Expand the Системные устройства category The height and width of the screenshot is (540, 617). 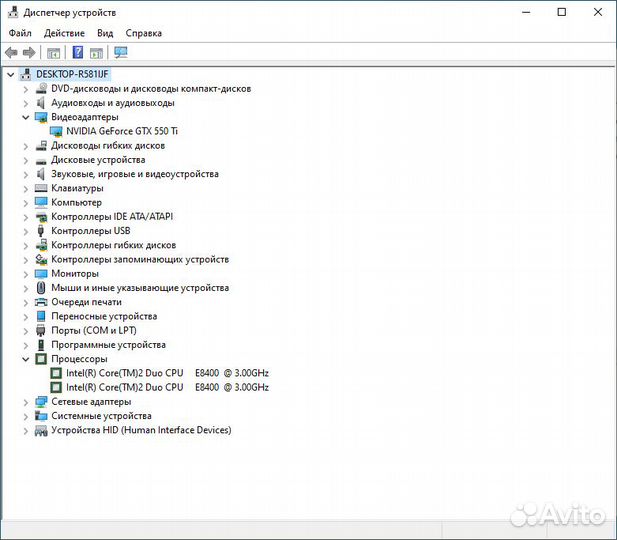tap(26, 416)
